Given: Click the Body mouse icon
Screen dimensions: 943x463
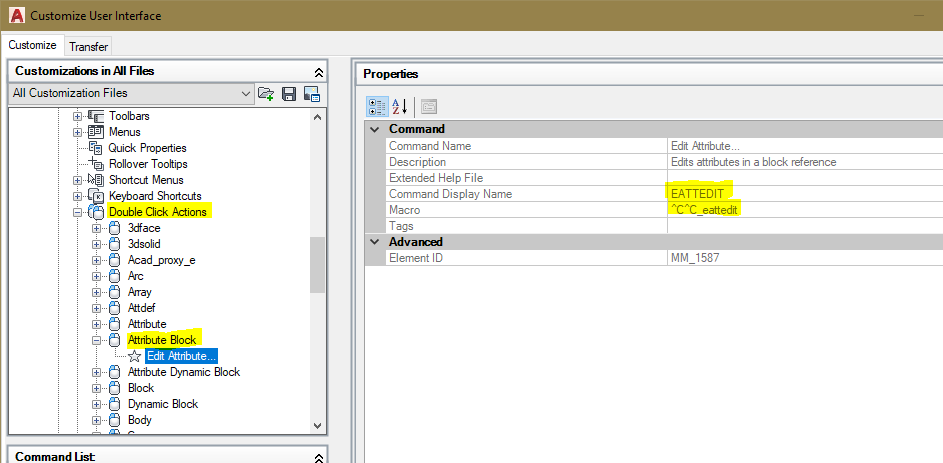Looking at the screenshot, I should pos(115,420).
